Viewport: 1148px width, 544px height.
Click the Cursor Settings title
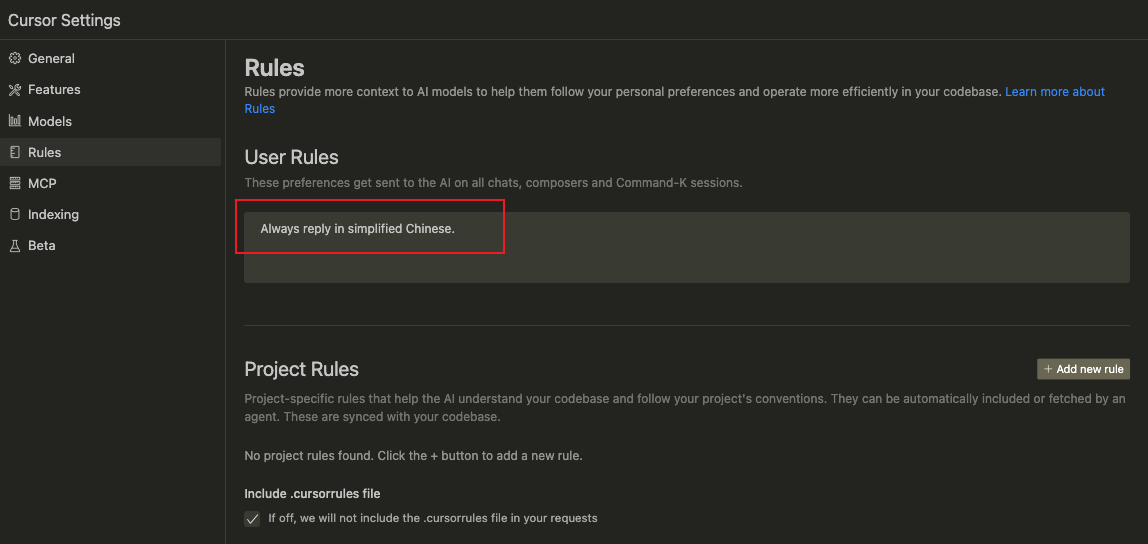[64, 21]
